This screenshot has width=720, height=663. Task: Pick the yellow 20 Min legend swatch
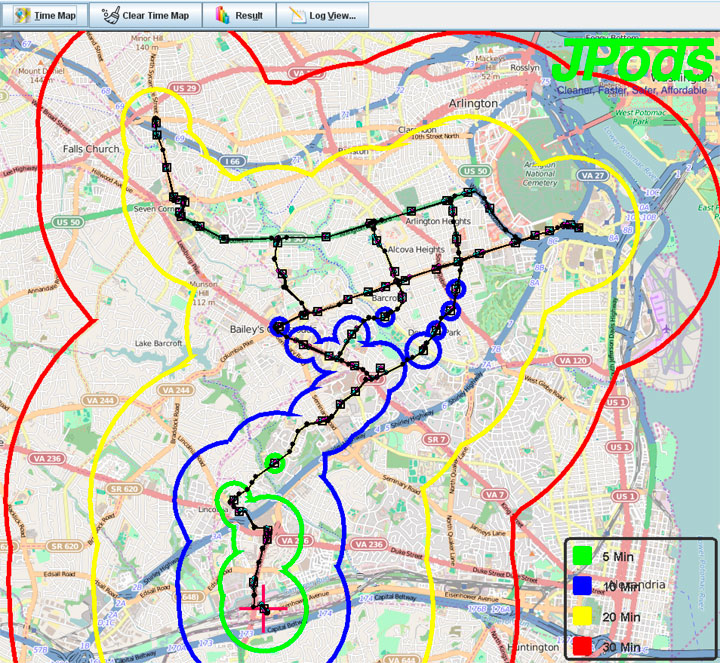[x=582, y=618]
